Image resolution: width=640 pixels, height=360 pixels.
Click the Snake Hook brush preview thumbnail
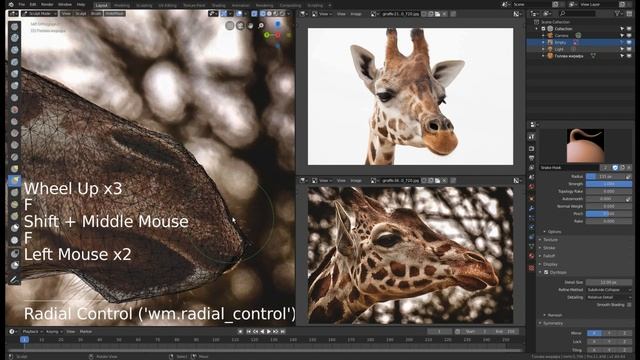coord(585,146)
